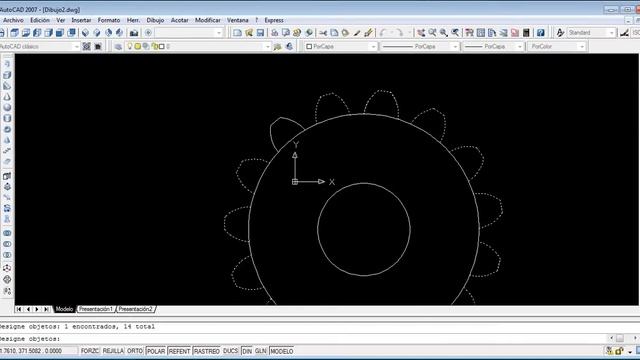Click the Undo arrow icon
Image resolution: width=640 pixels, height=360 pixels.
tap(382, 33)
